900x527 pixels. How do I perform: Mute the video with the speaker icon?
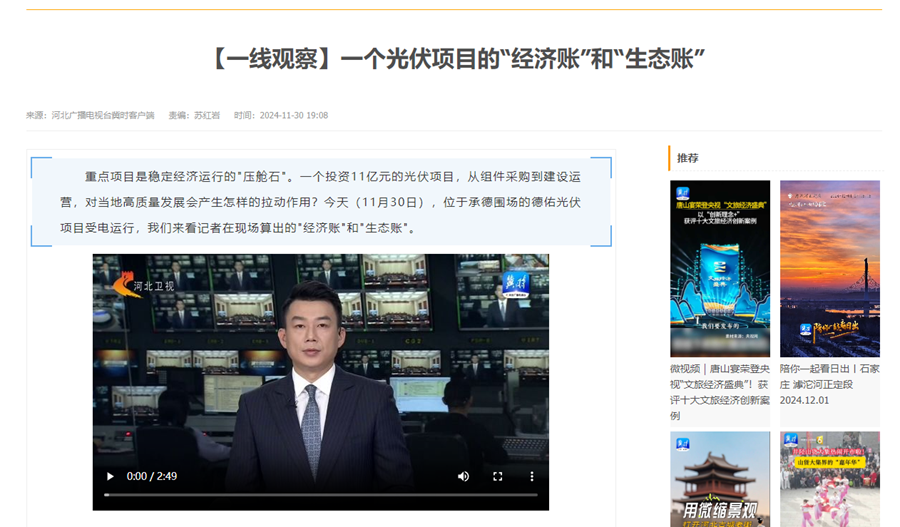click(463, 477)
